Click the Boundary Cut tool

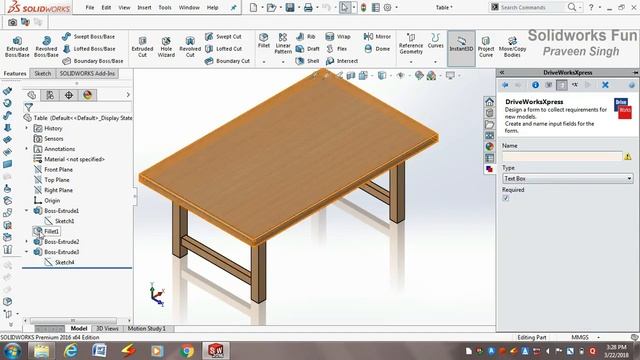click(227, 61)
